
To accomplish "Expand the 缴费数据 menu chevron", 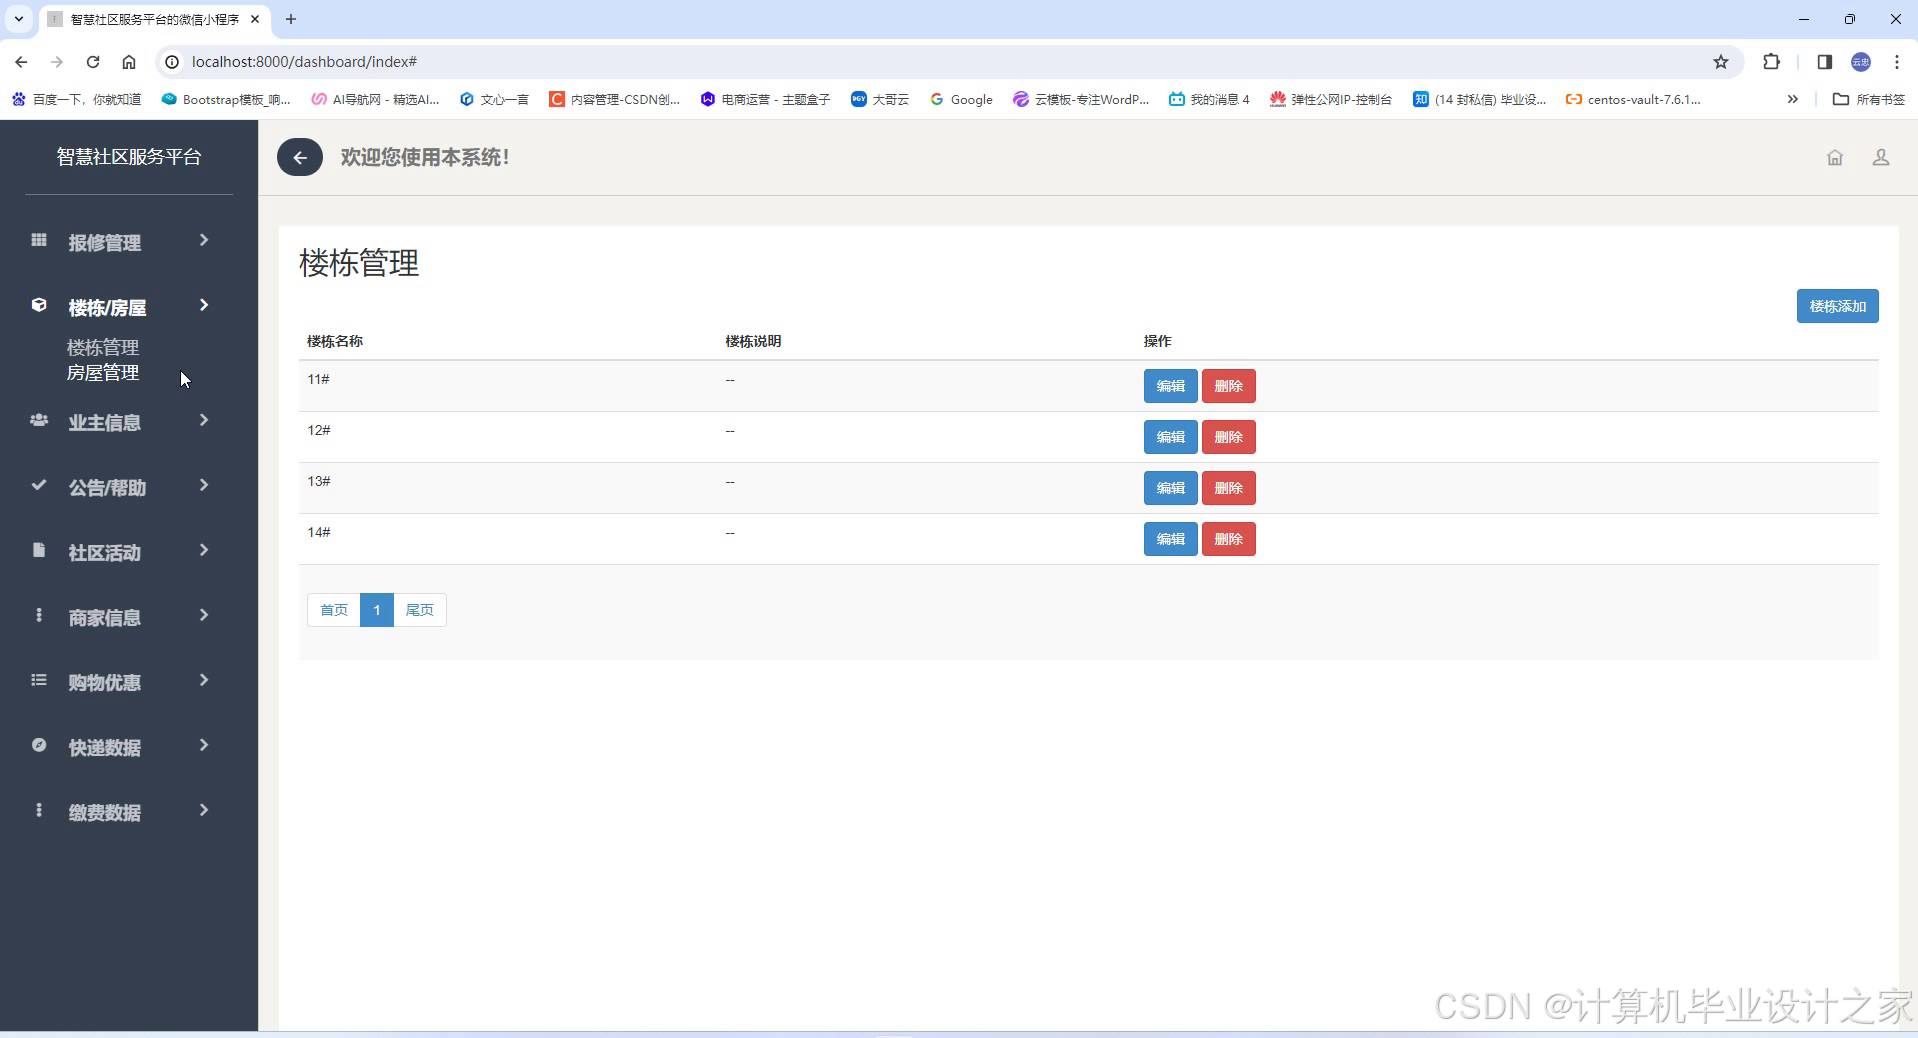I will pos(204,810).
